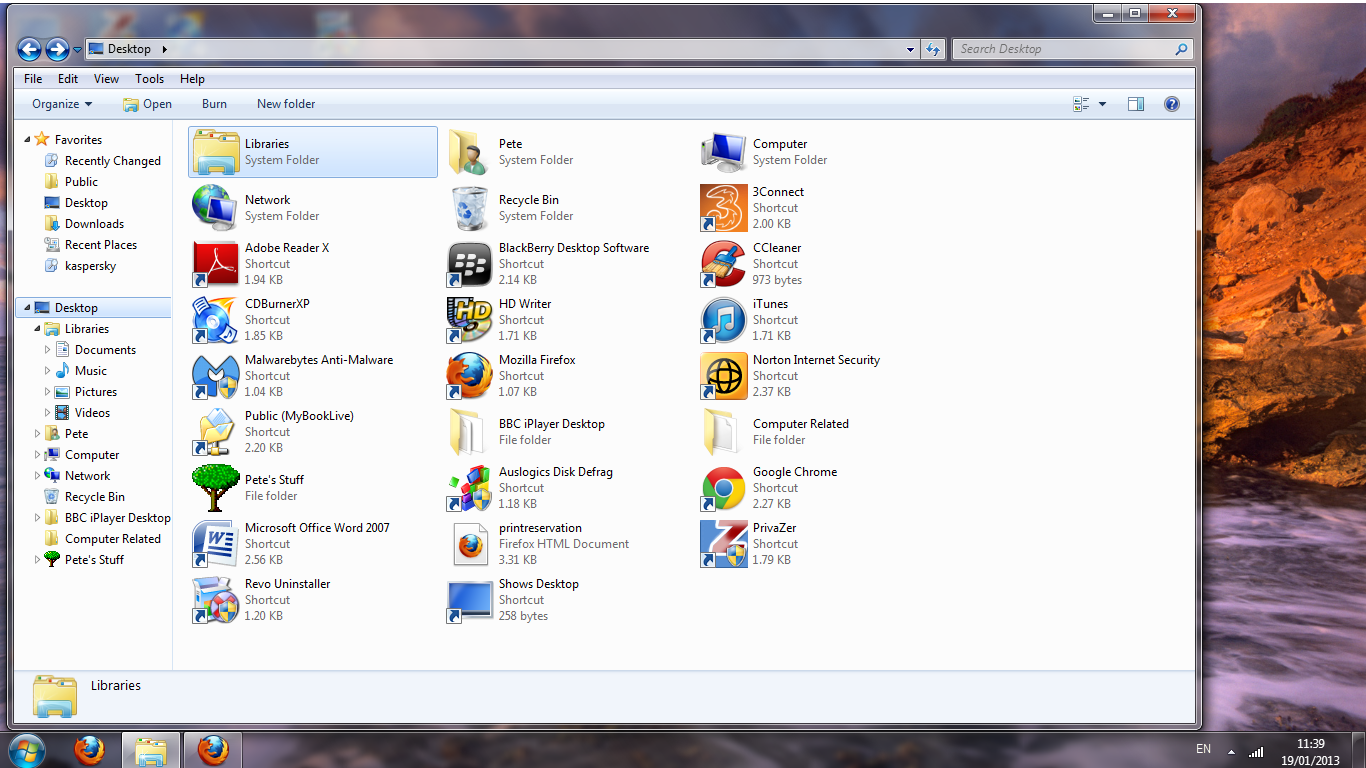Viewport: 1366px width, 768px height.
Task: Expand the Videos library in tree
Action: 48,413
